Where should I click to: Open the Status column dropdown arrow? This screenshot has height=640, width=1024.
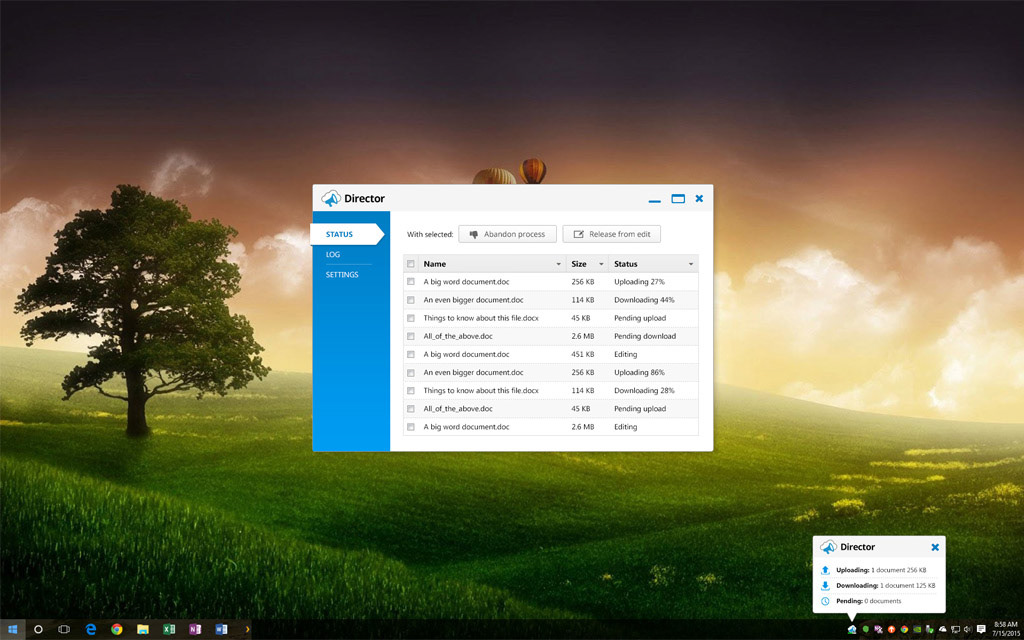691,264
